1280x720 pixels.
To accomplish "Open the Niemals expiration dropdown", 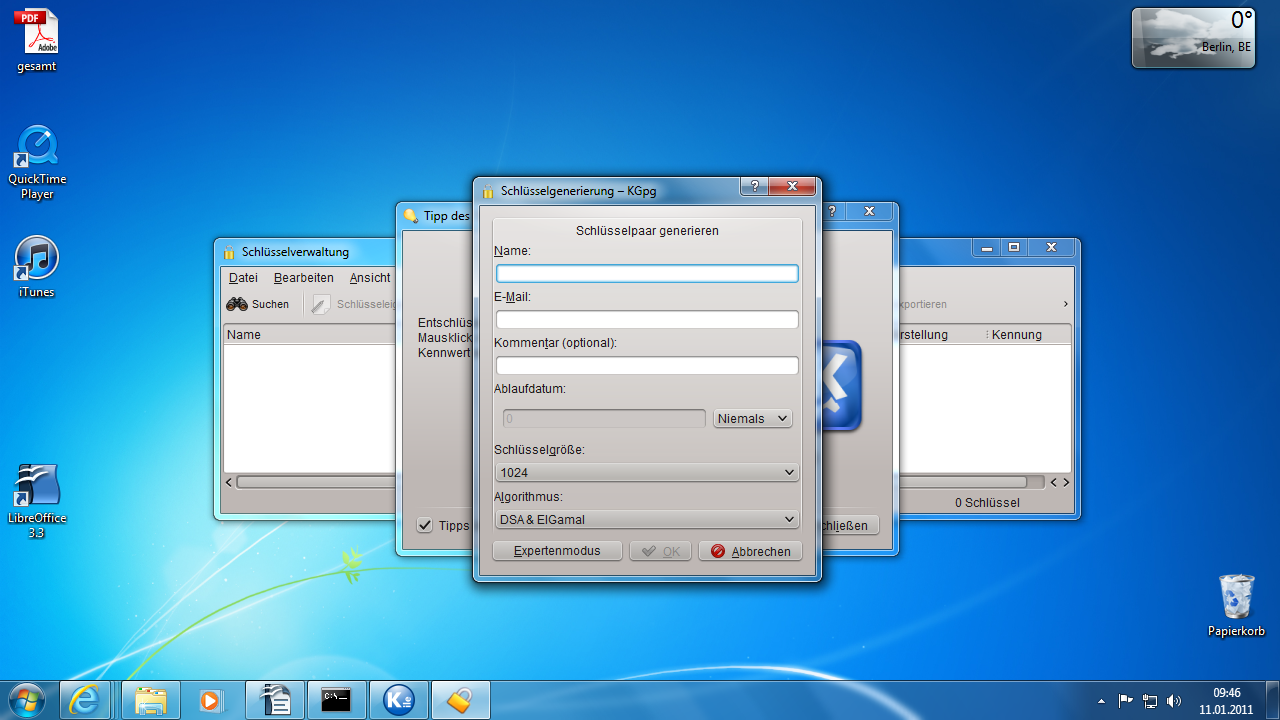I will pyautogui.click(x=752, y=418).
